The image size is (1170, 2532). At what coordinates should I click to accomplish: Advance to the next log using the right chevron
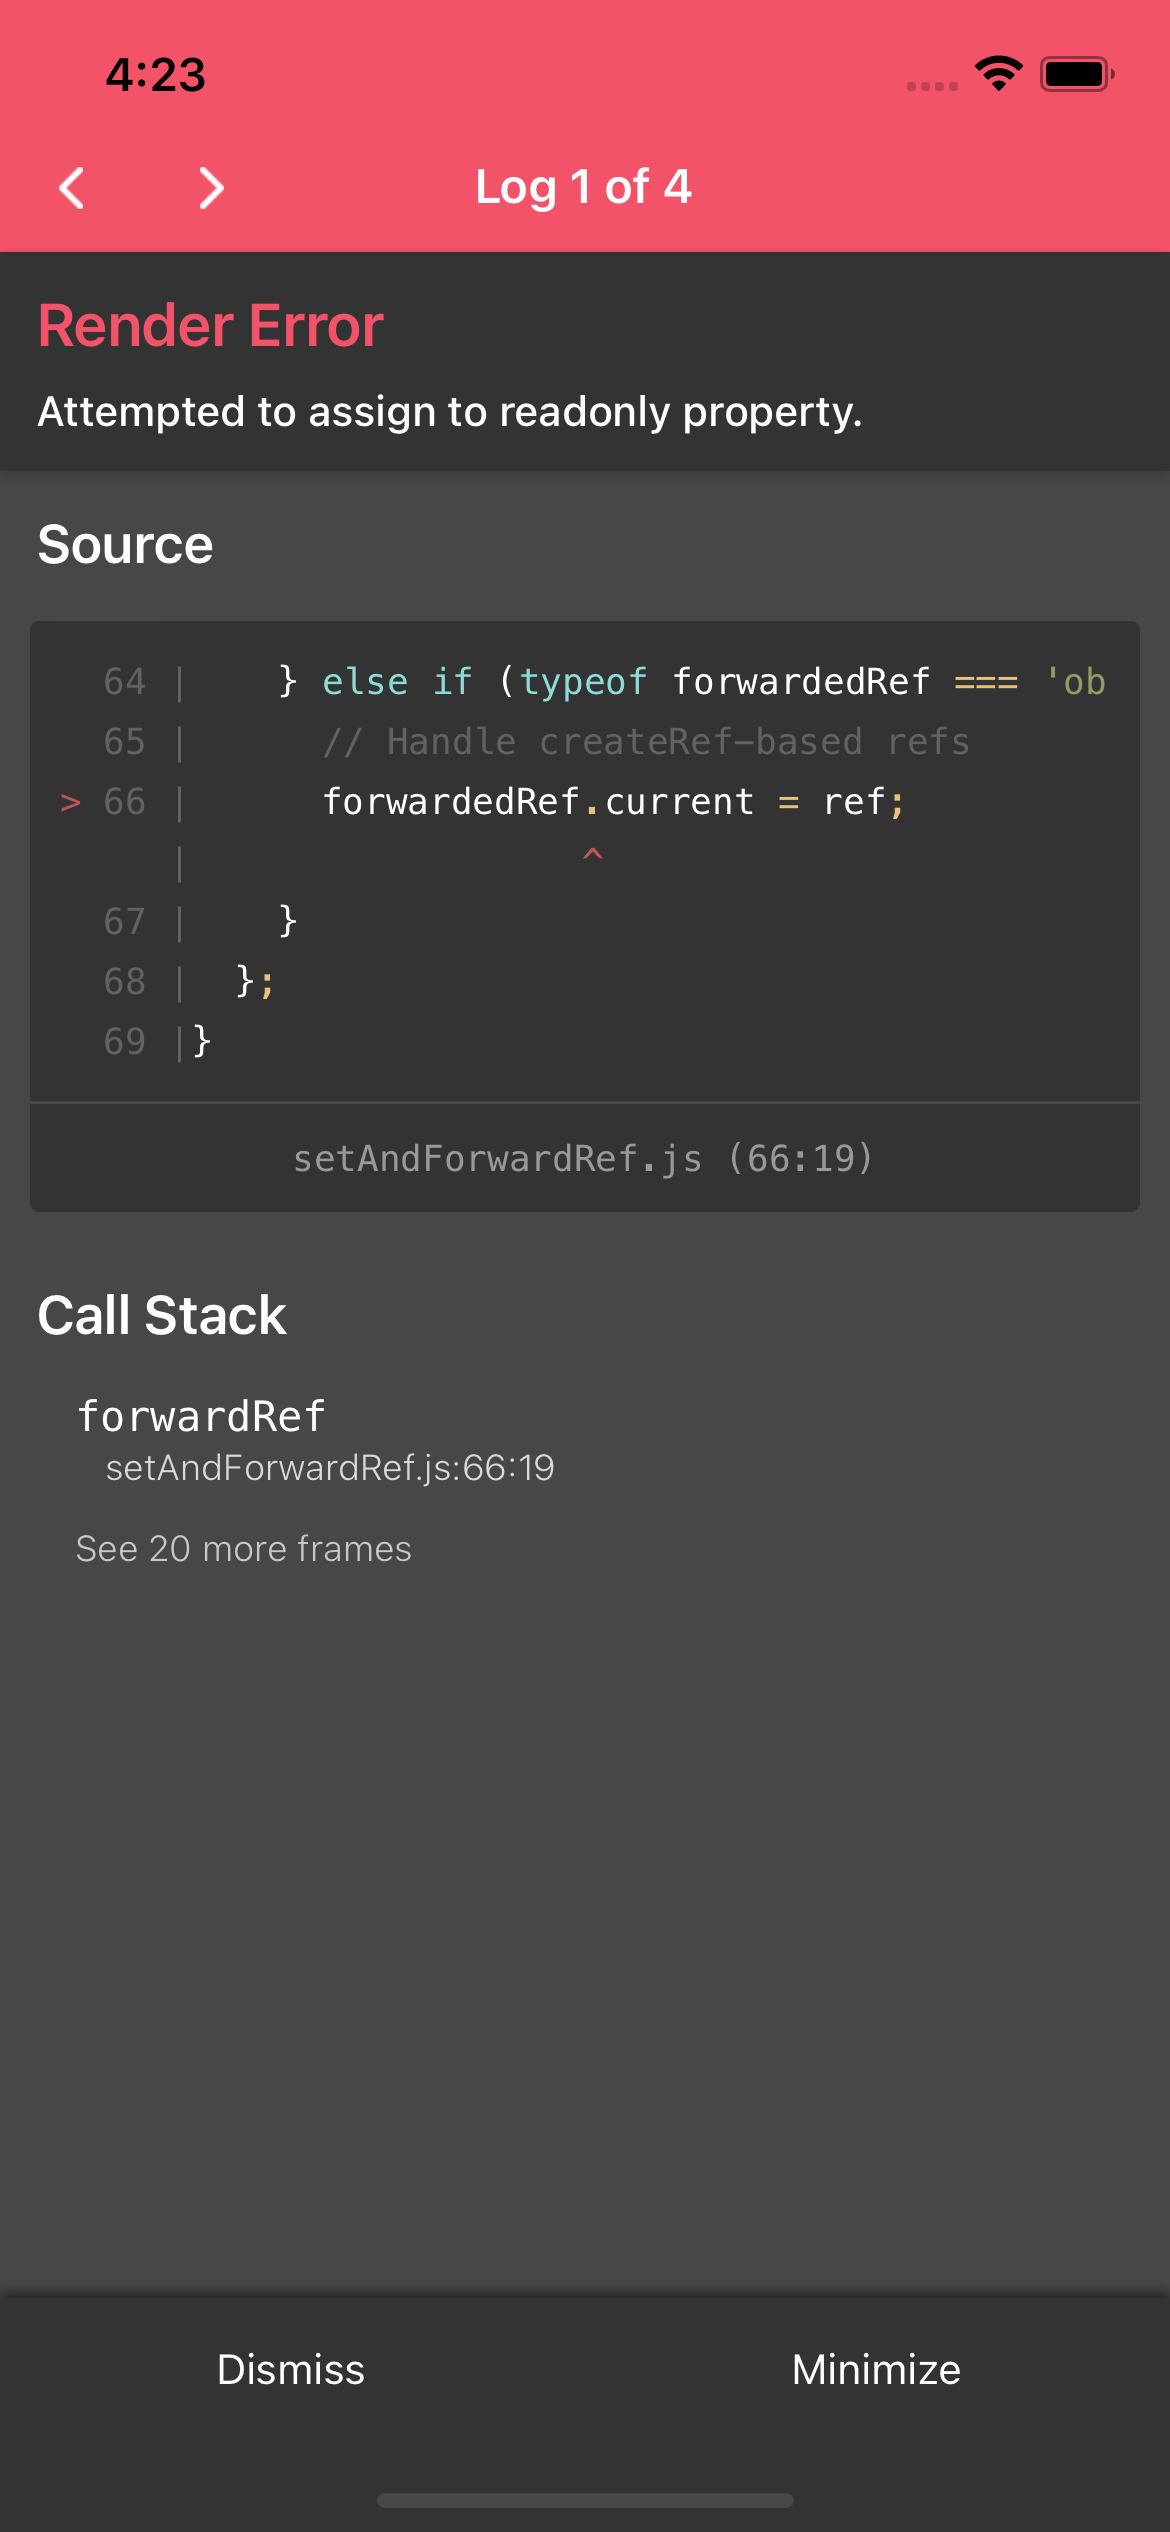tap(210, 186)
